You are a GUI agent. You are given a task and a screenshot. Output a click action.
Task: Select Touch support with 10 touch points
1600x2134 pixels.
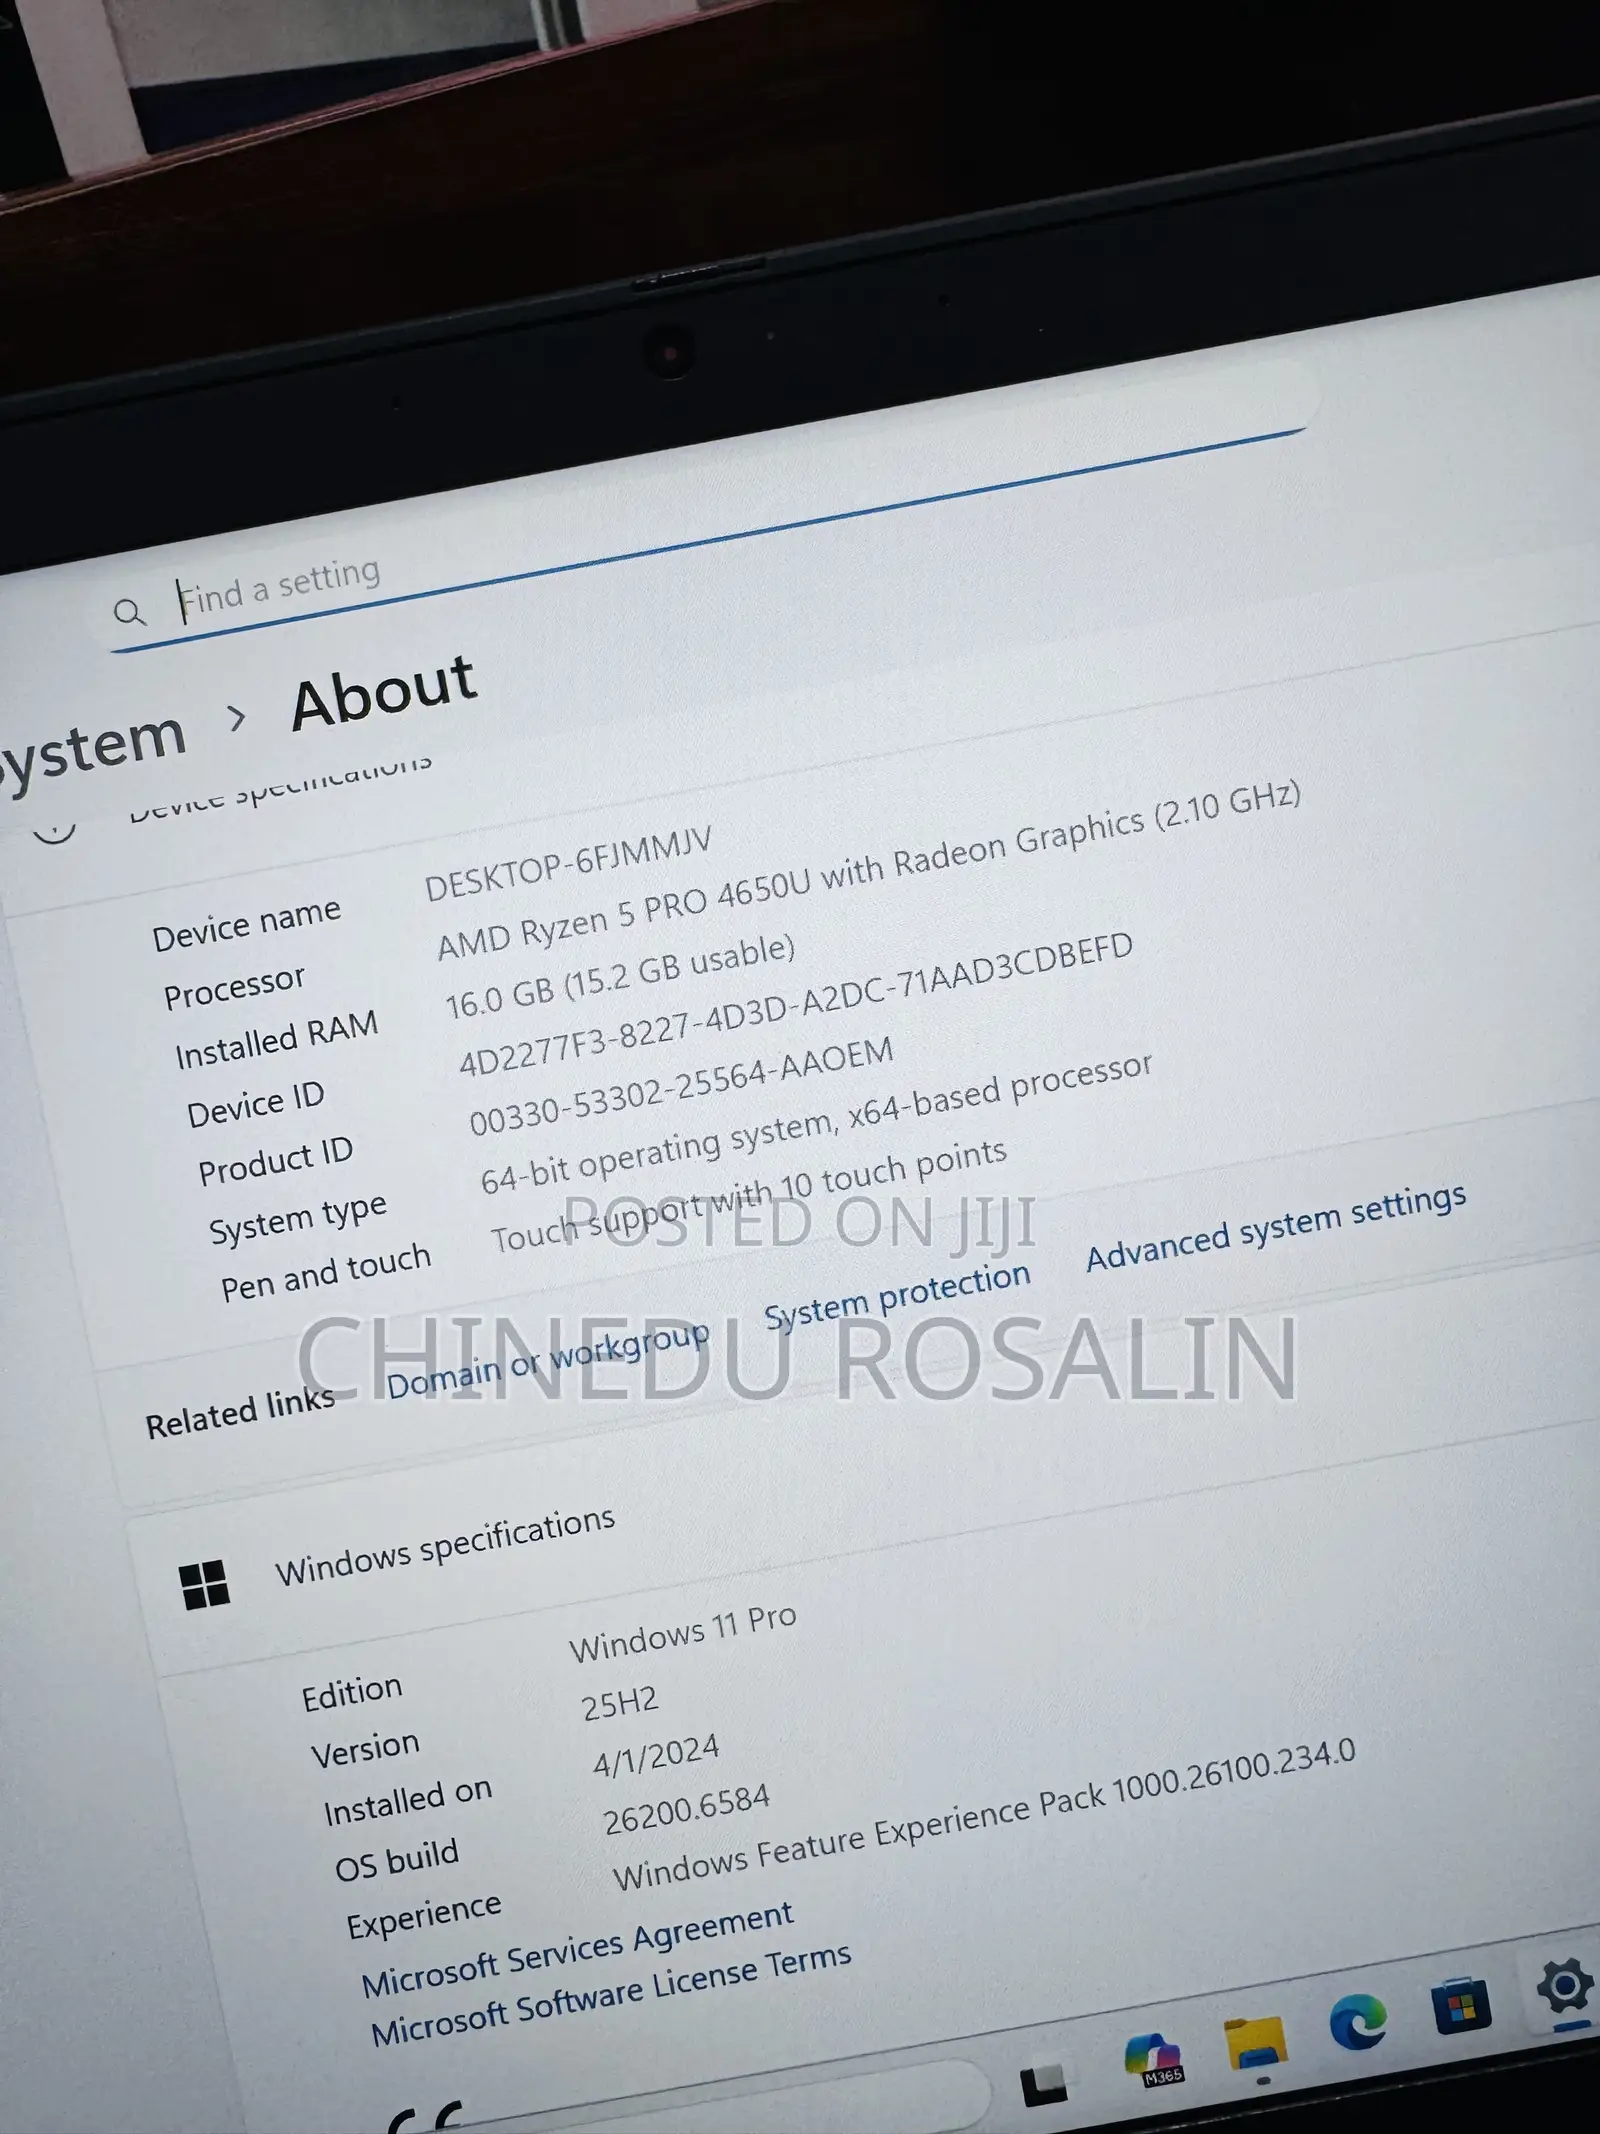748,1196
